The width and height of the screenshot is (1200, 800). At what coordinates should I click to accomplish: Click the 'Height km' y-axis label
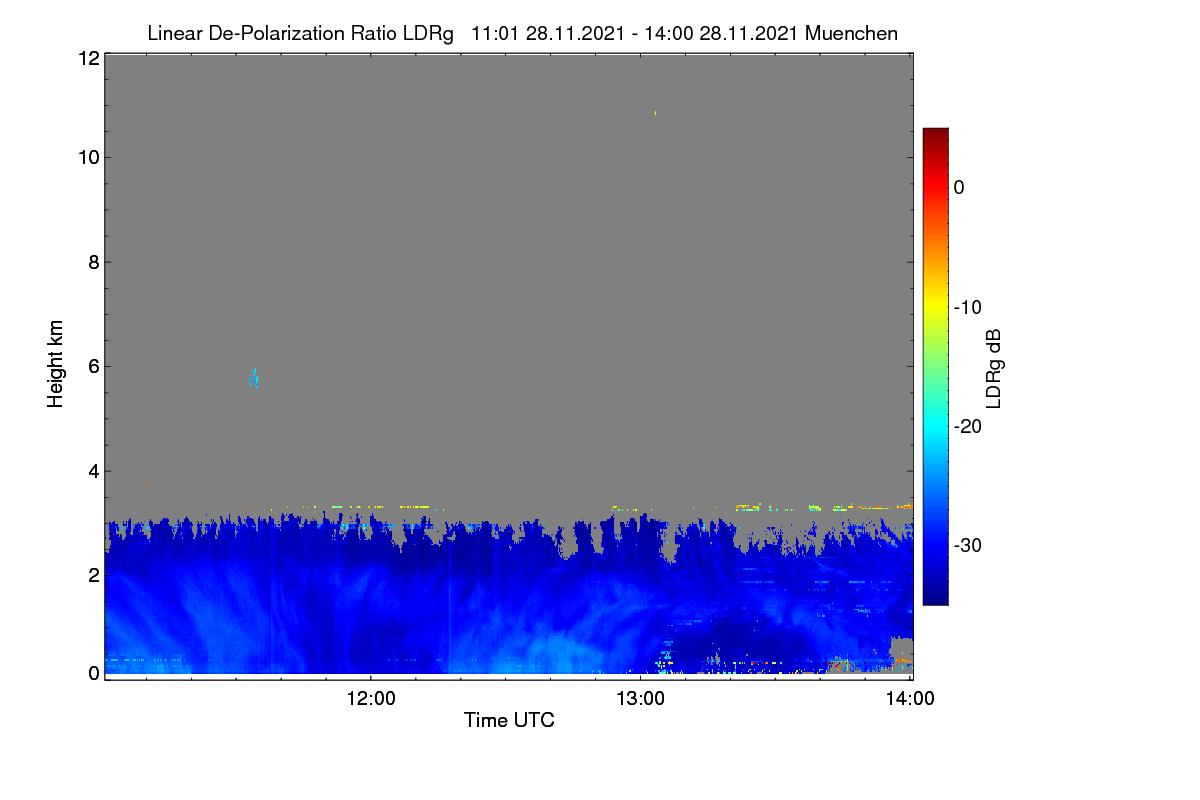56,363
